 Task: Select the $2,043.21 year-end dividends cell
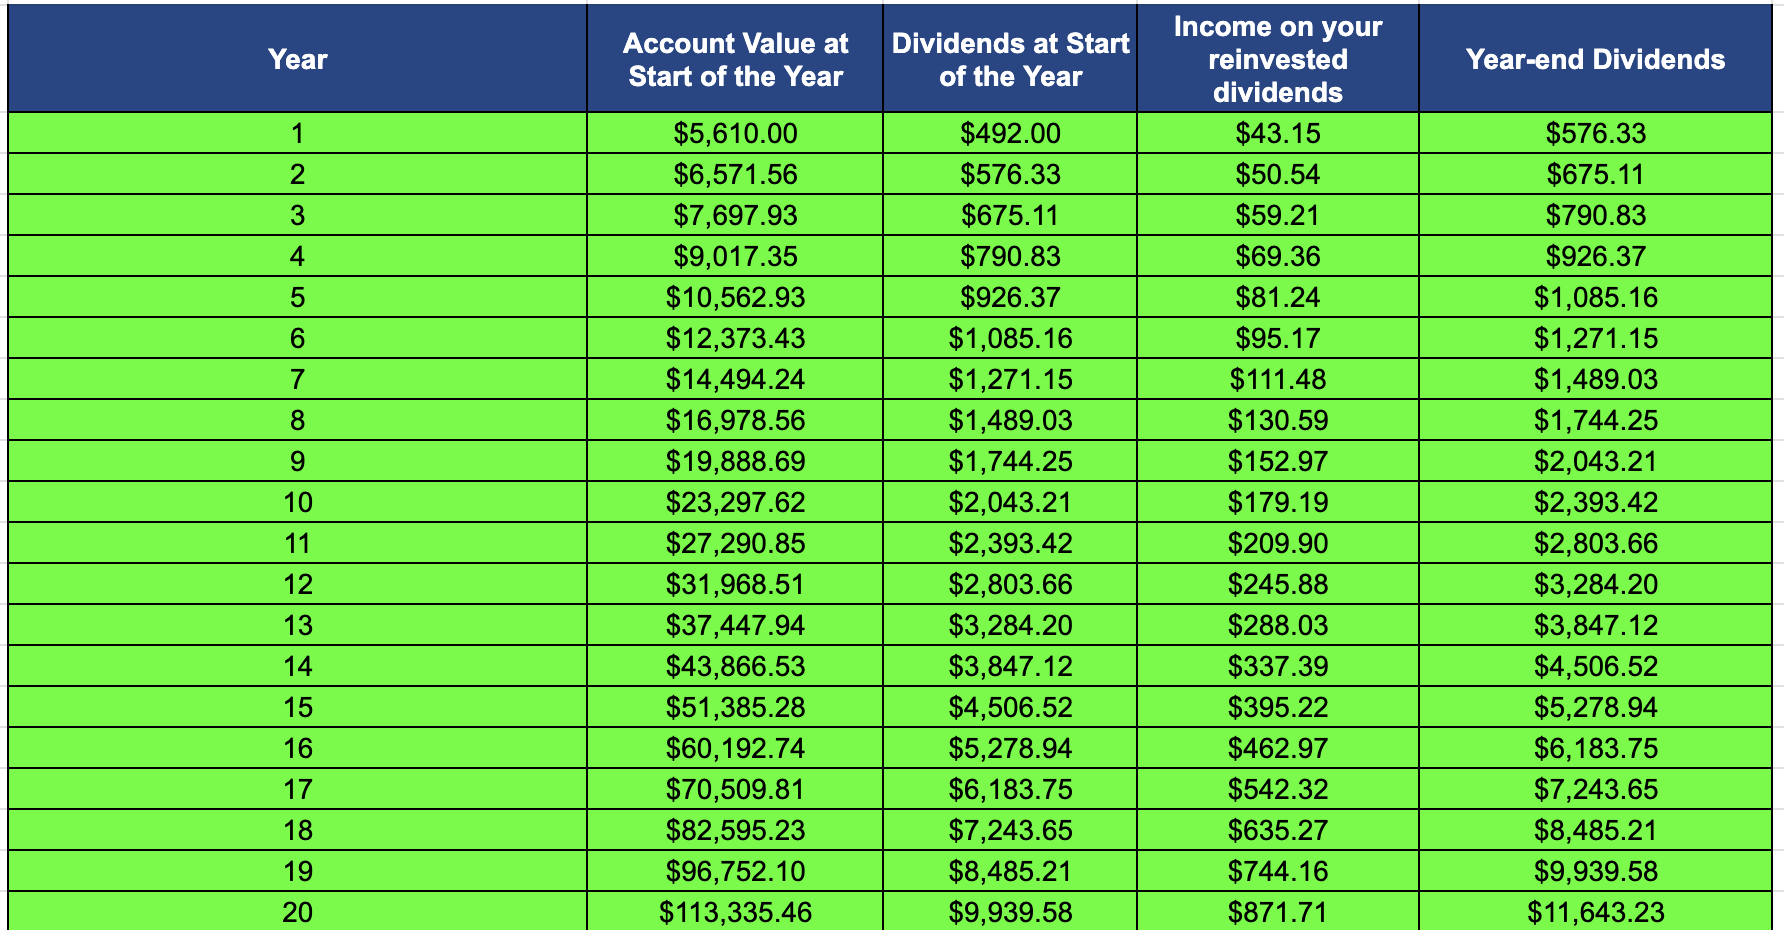pyautogui.click(x=1595, y=461)
